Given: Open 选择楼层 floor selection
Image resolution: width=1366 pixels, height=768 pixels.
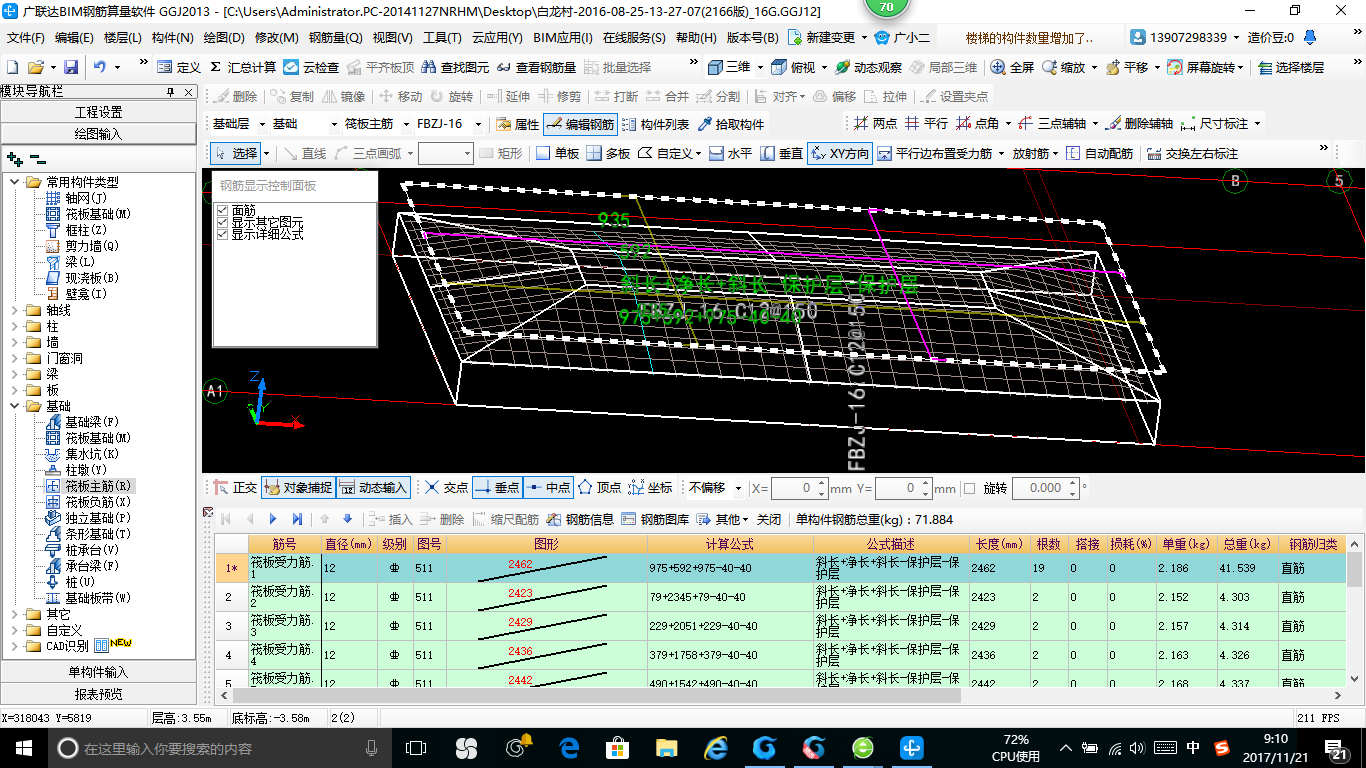Looking at the screenshot, I should pyautogui.click(x=1291, y=67).
